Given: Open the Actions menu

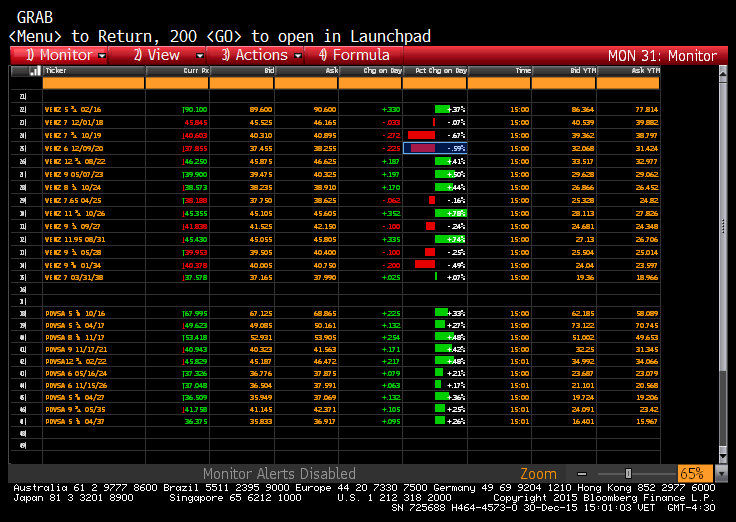Looking at the screenshot, I should coord(255,55).
